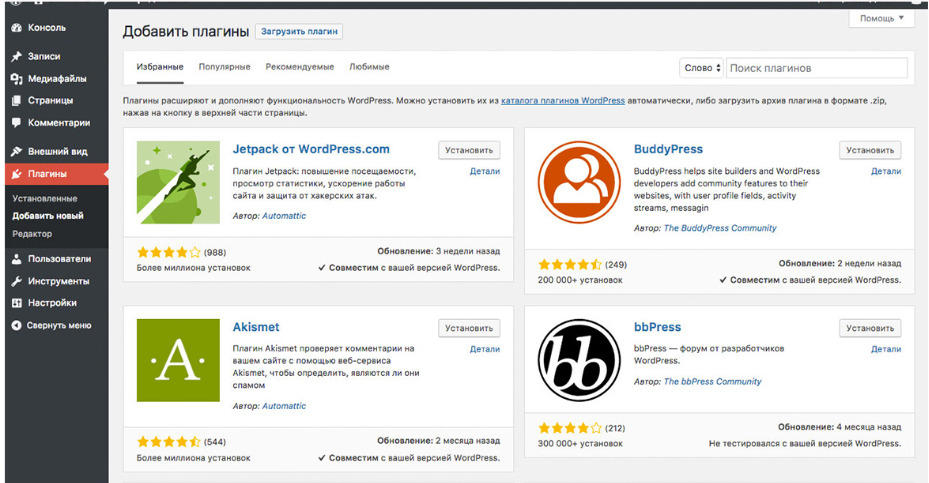Viewport: 929px width, 483px height.
Task: Click the Добавить плагины page heading
Action: (186, 31)
